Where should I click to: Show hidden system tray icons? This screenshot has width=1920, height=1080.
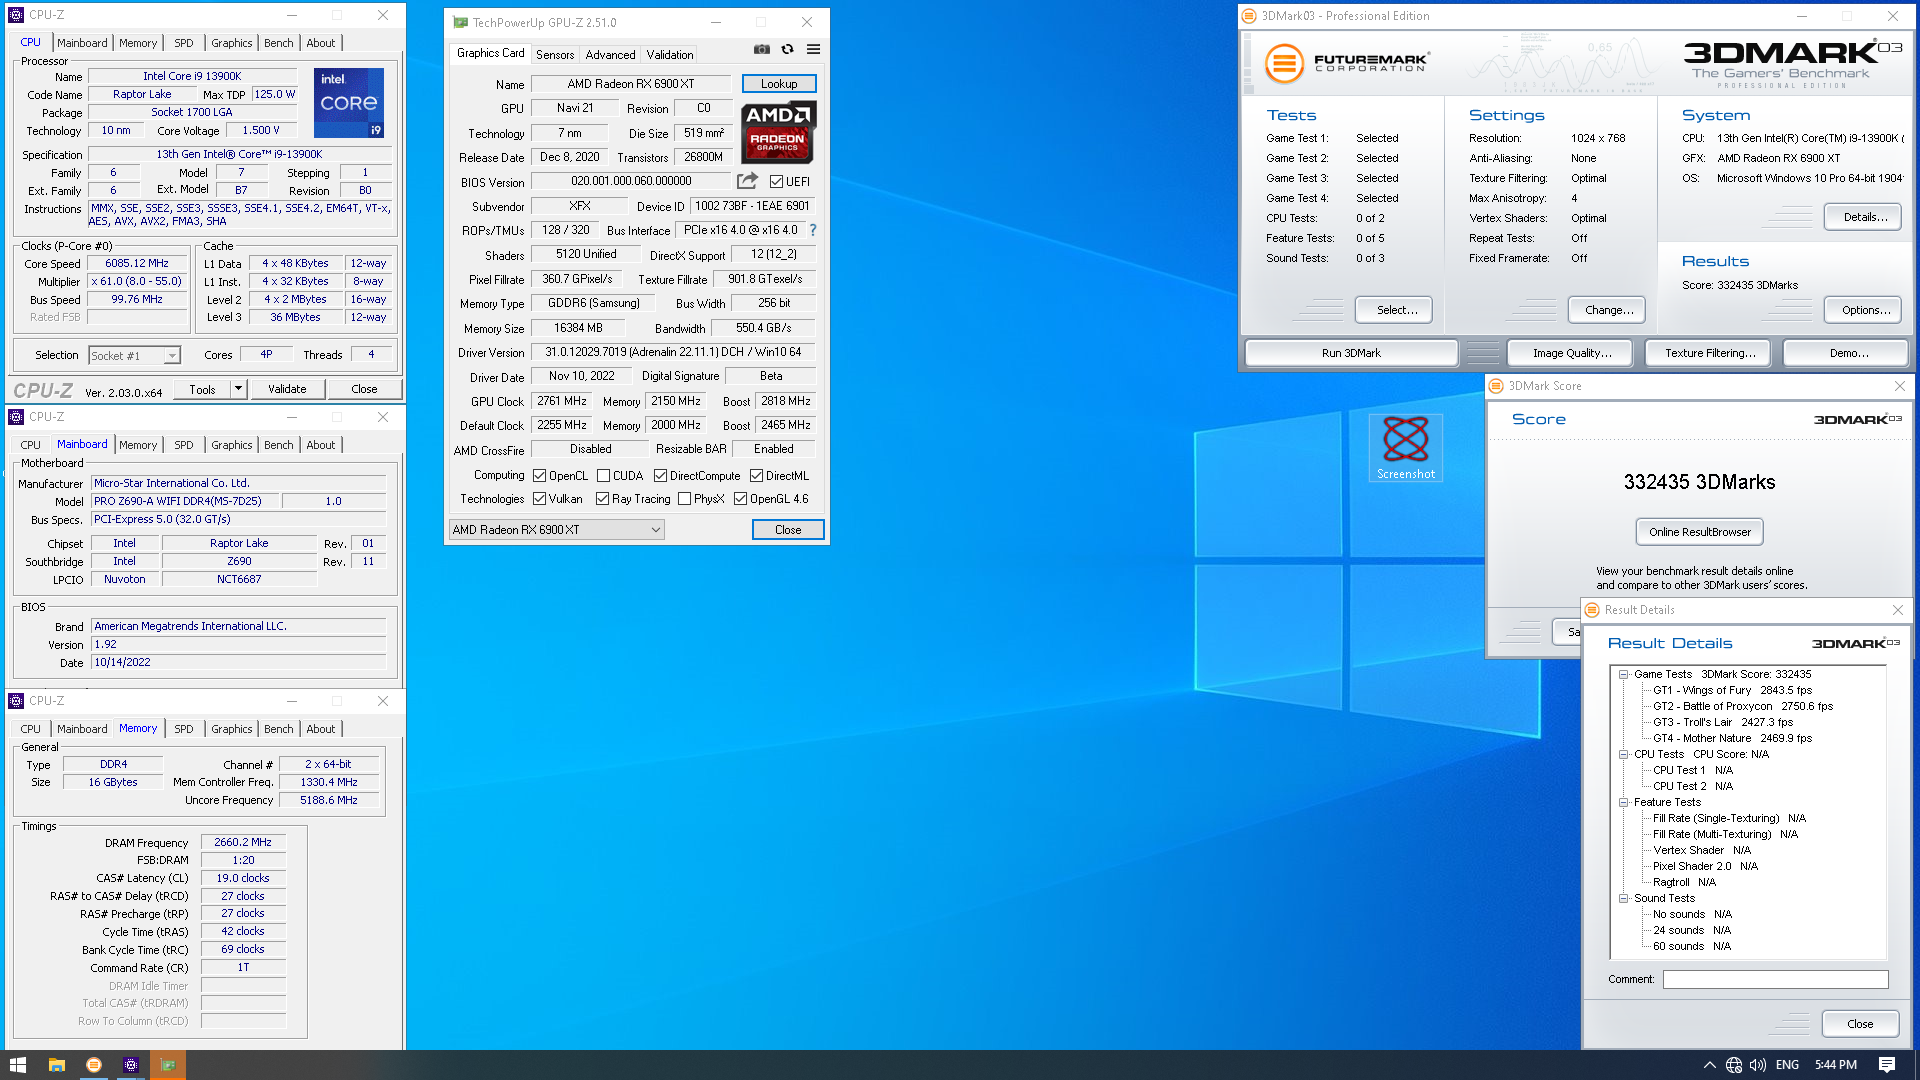pyautogui.click(x=1709, y=1065)
